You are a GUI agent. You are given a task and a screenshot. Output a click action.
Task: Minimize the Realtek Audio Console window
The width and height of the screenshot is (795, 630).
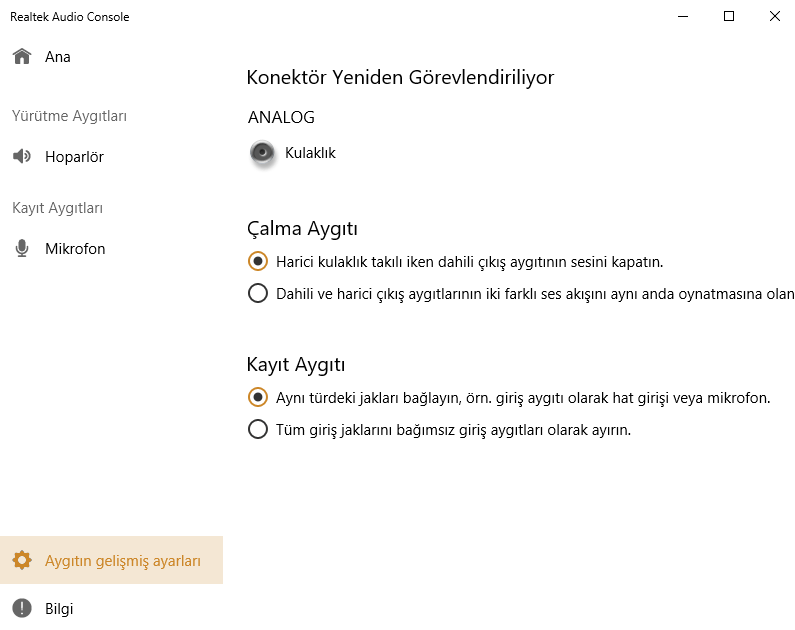click(683, 16)
